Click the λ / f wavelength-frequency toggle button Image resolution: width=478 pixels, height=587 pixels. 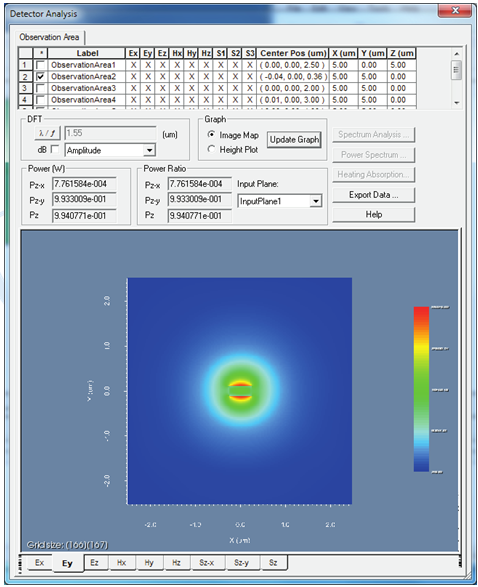47,133
